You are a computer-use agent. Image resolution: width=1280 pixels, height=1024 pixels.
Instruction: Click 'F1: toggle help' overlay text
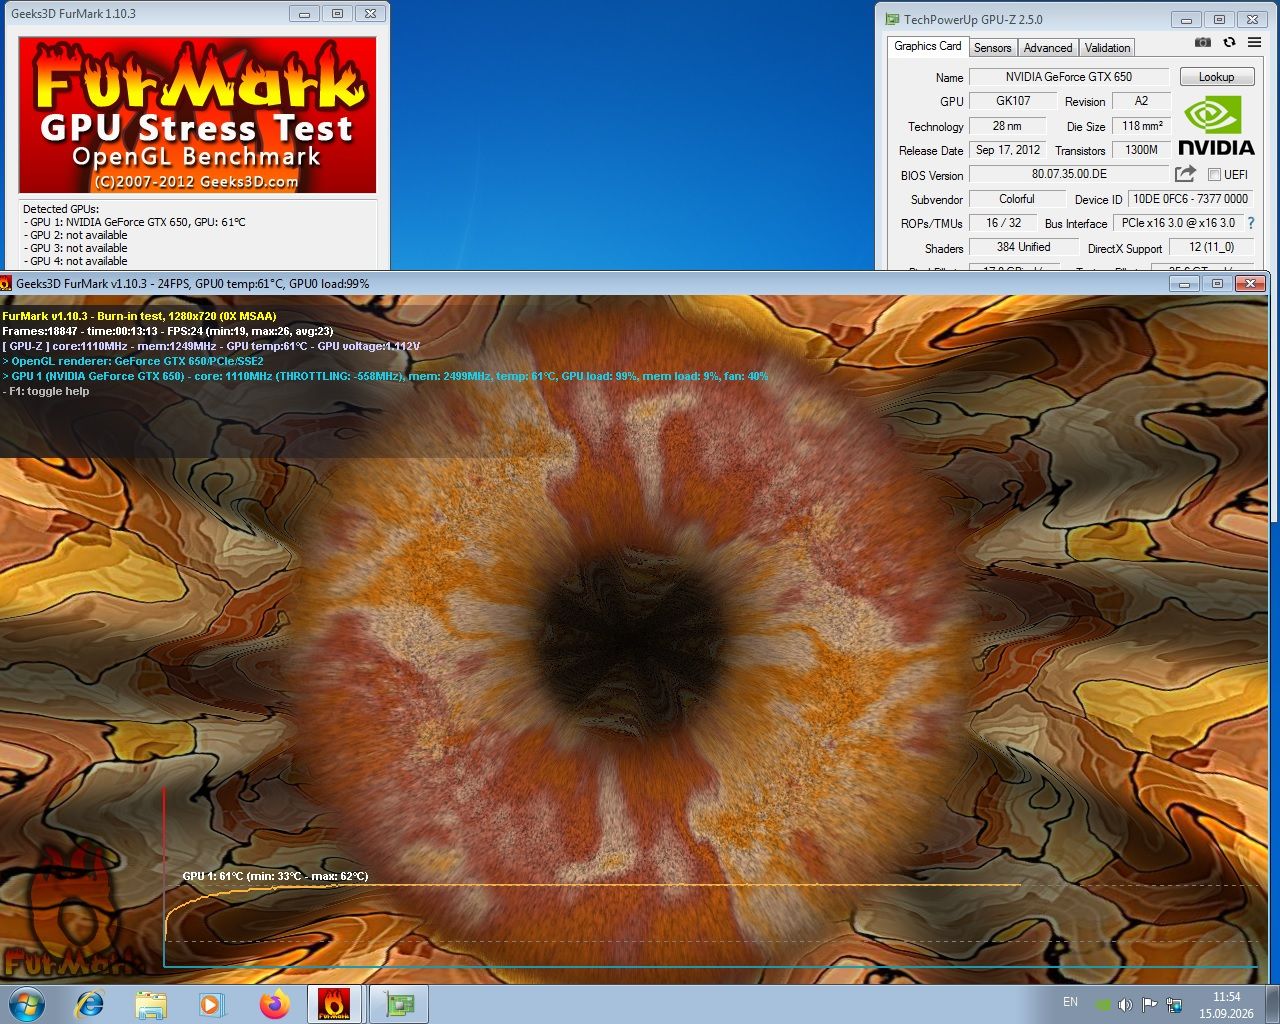click(x=46, y=391)
